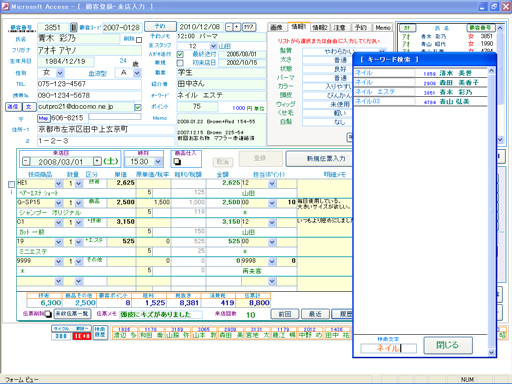Image resolution: width=512 pixels, height=384 pixels.
Task: Click the 顧客番号 sort button in customer list
Action: coord(480,28)
